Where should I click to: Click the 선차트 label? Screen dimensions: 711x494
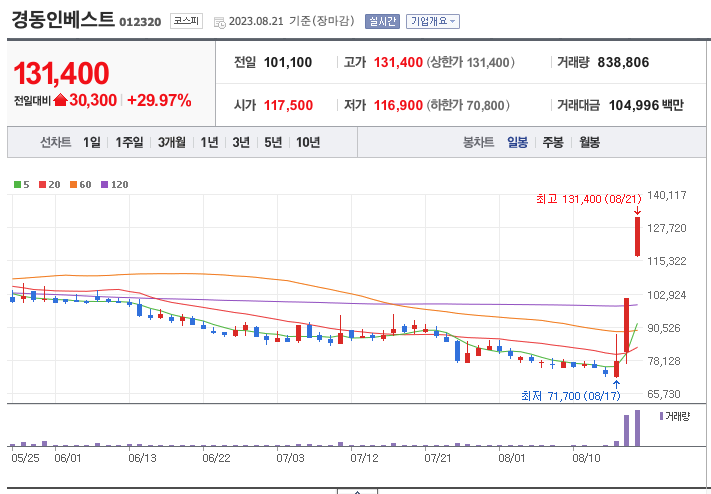(x=55, y=142)
